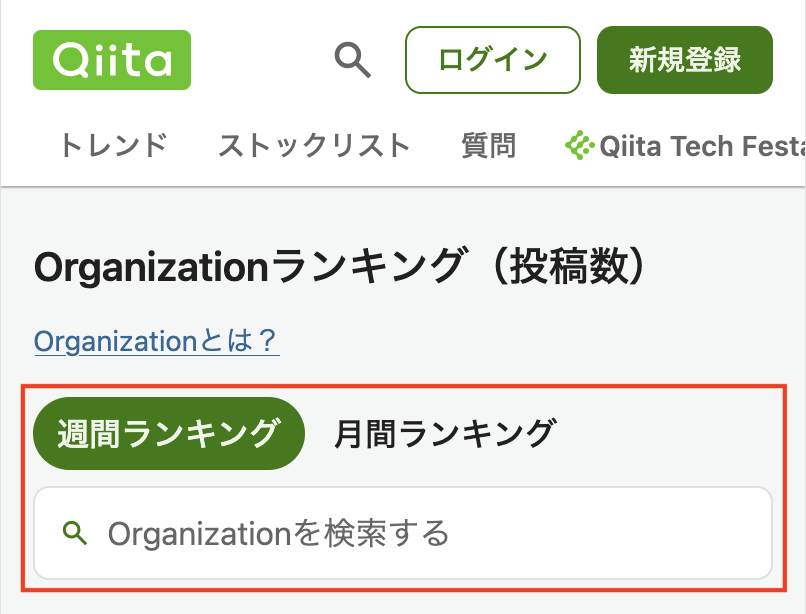Focus the Organizationを検索する input field

tap(403, 533)
